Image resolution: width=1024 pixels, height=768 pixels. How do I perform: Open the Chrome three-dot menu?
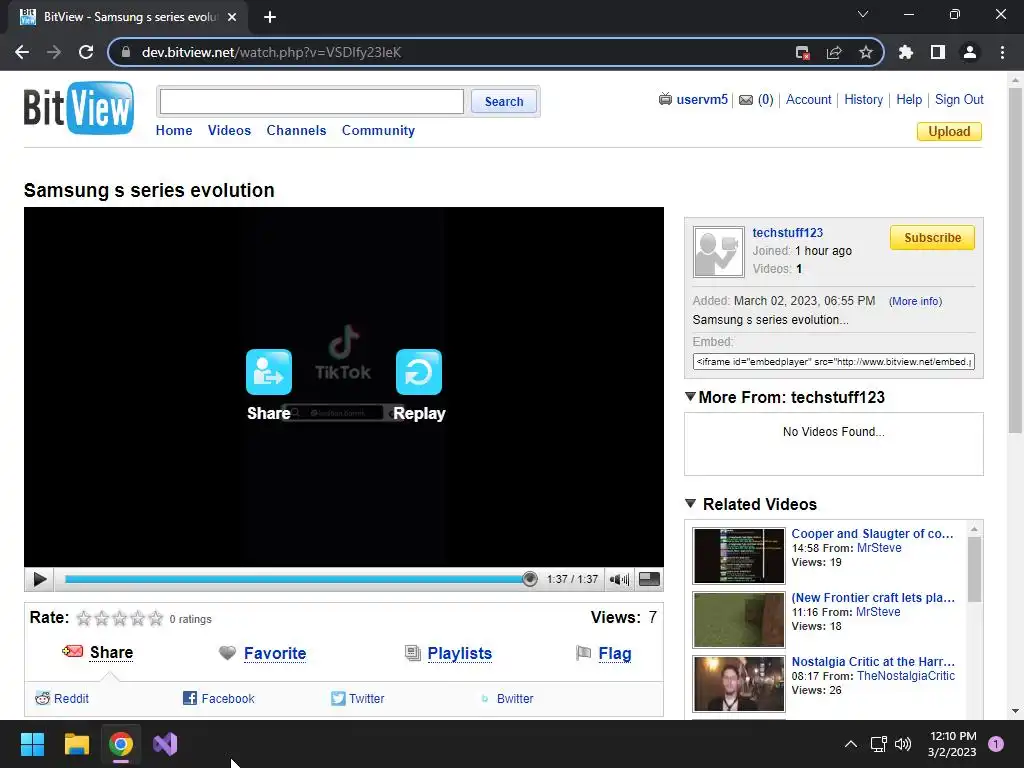pyautogui.click(x=1002, y=52)
